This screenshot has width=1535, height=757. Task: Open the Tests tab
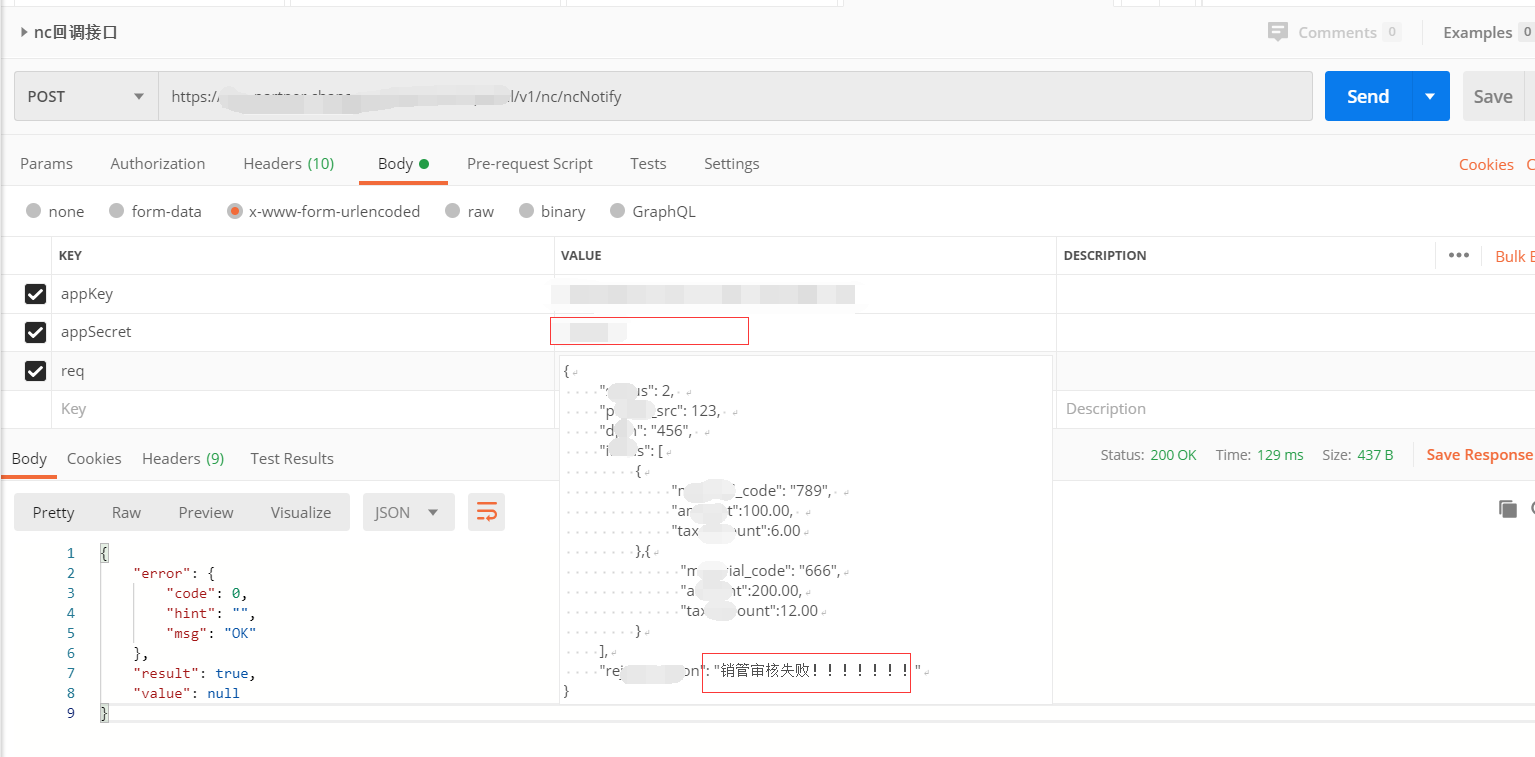[x=648, y=163]
